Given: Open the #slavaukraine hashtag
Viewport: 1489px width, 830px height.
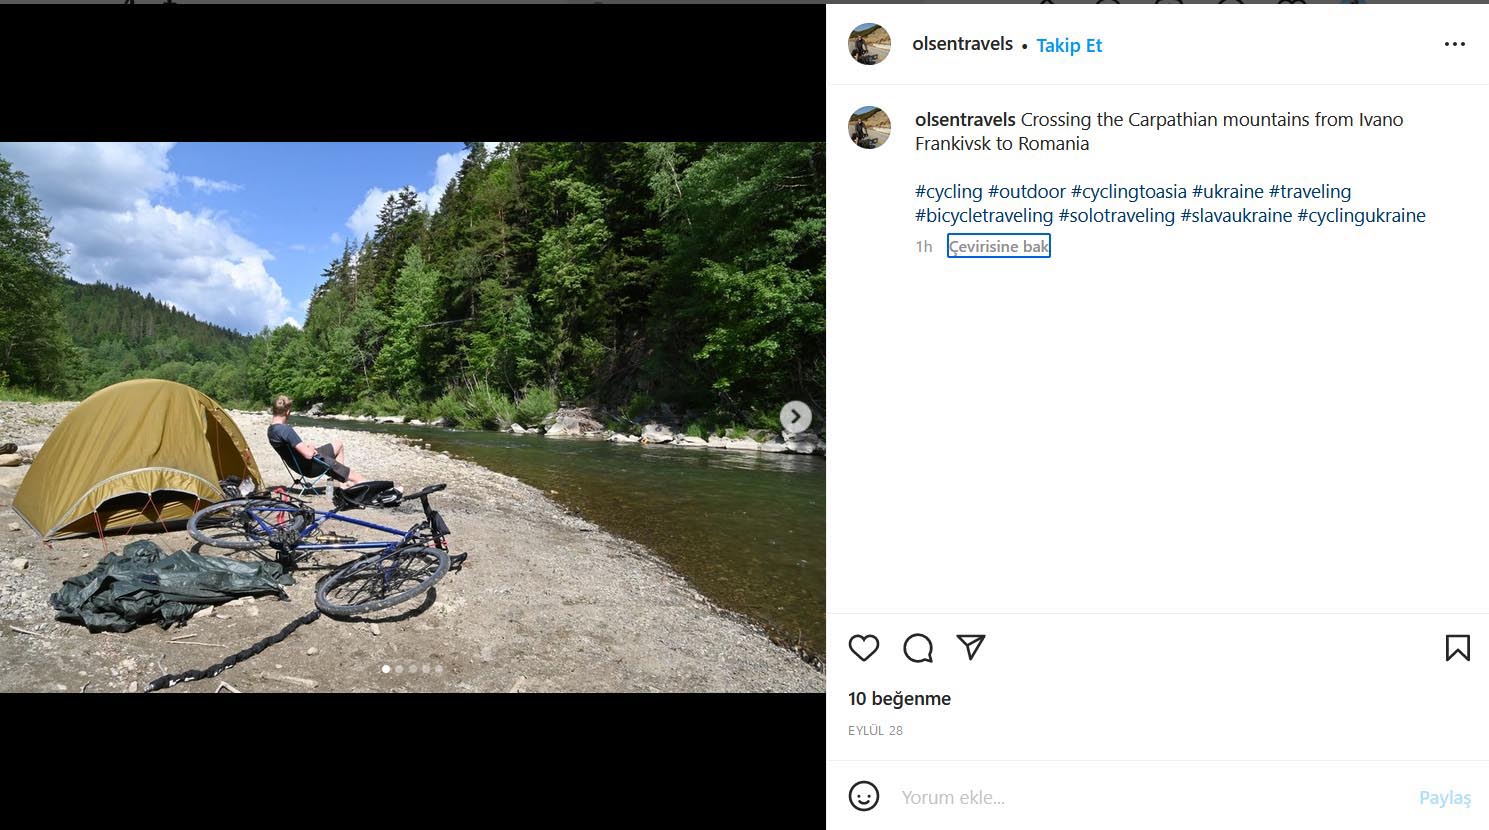Looking at the screenshot, I should [x=1236, y=215].
